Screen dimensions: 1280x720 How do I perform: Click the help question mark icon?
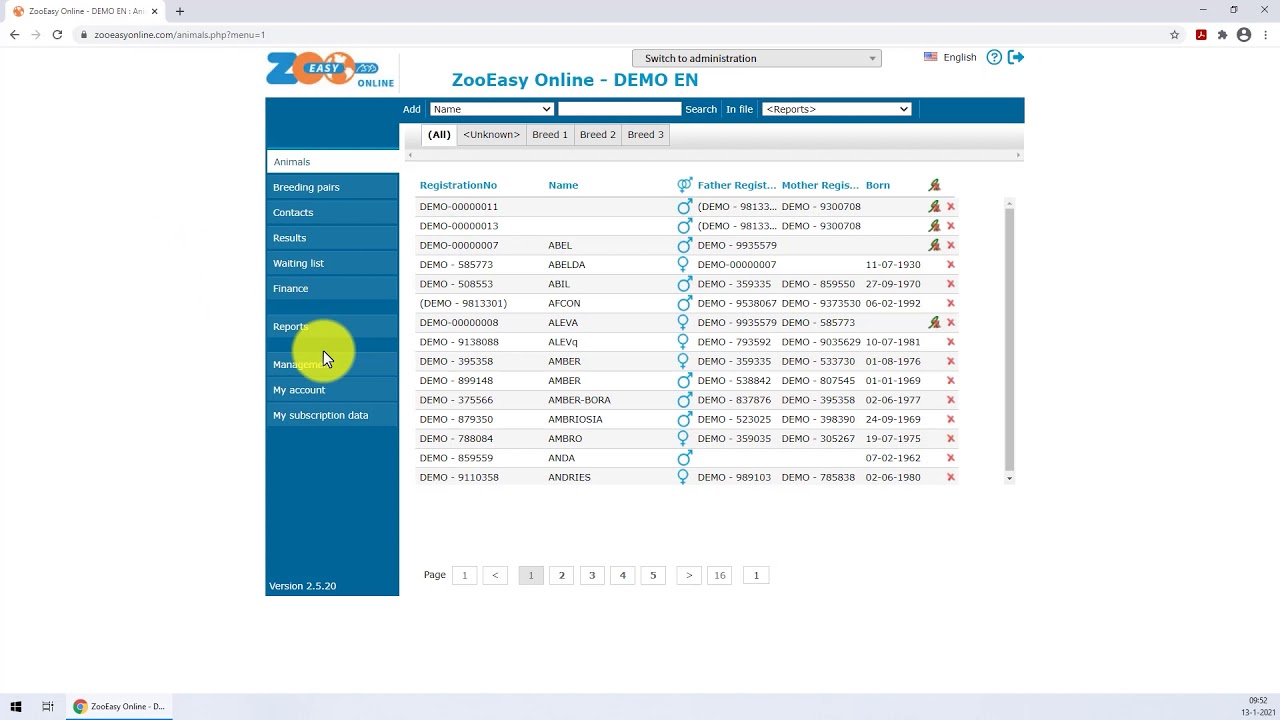(994, 57)
